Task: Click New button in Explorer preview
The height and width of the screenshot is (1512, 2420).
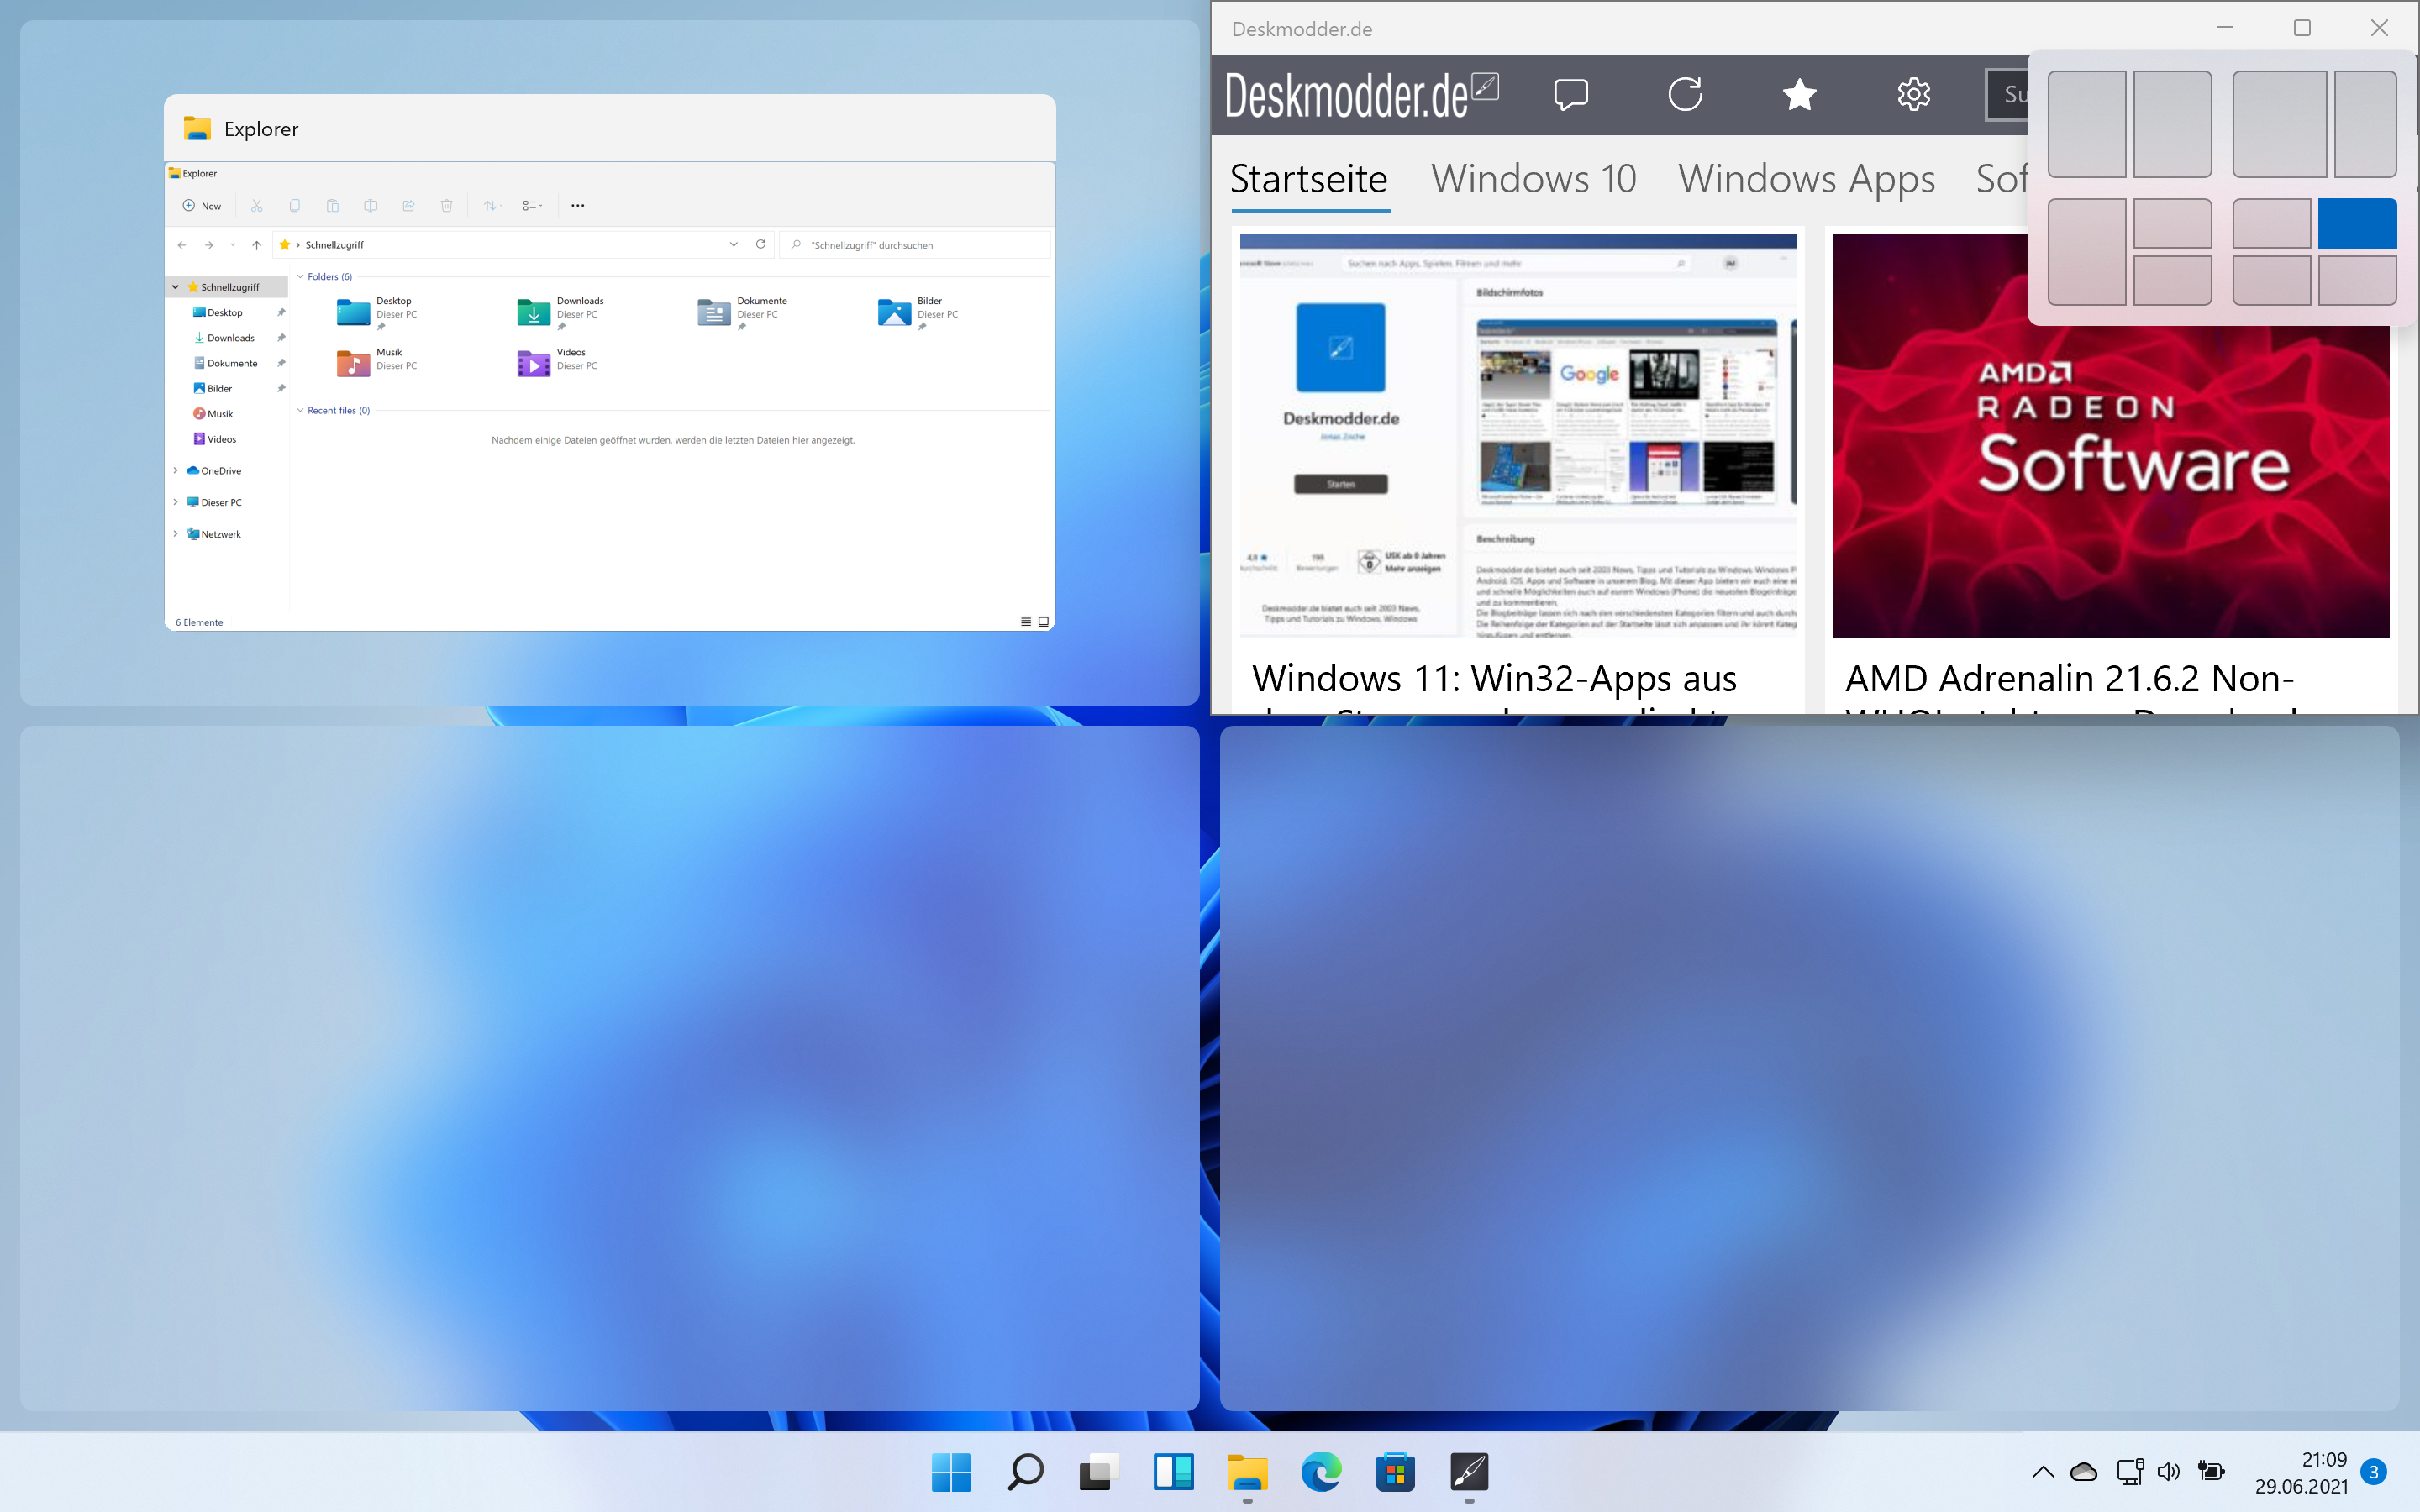Action: 201,206
